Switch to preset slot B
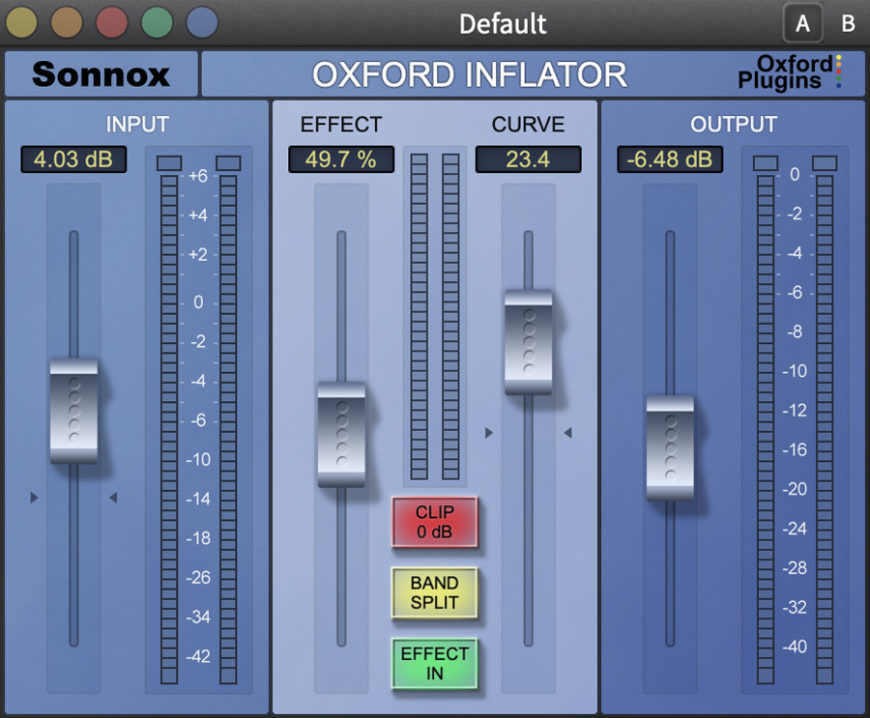This screenshot has height=718, width=870. pyautogui.click(x=847, y=23)
